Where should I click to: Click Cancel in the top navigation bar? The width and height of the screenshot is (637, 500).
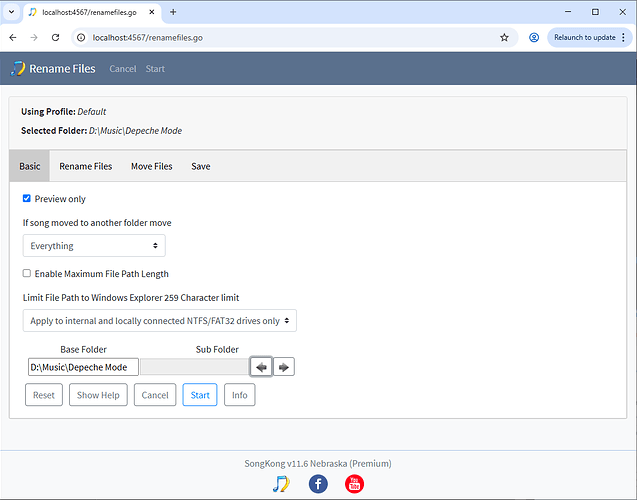point(123,69)
